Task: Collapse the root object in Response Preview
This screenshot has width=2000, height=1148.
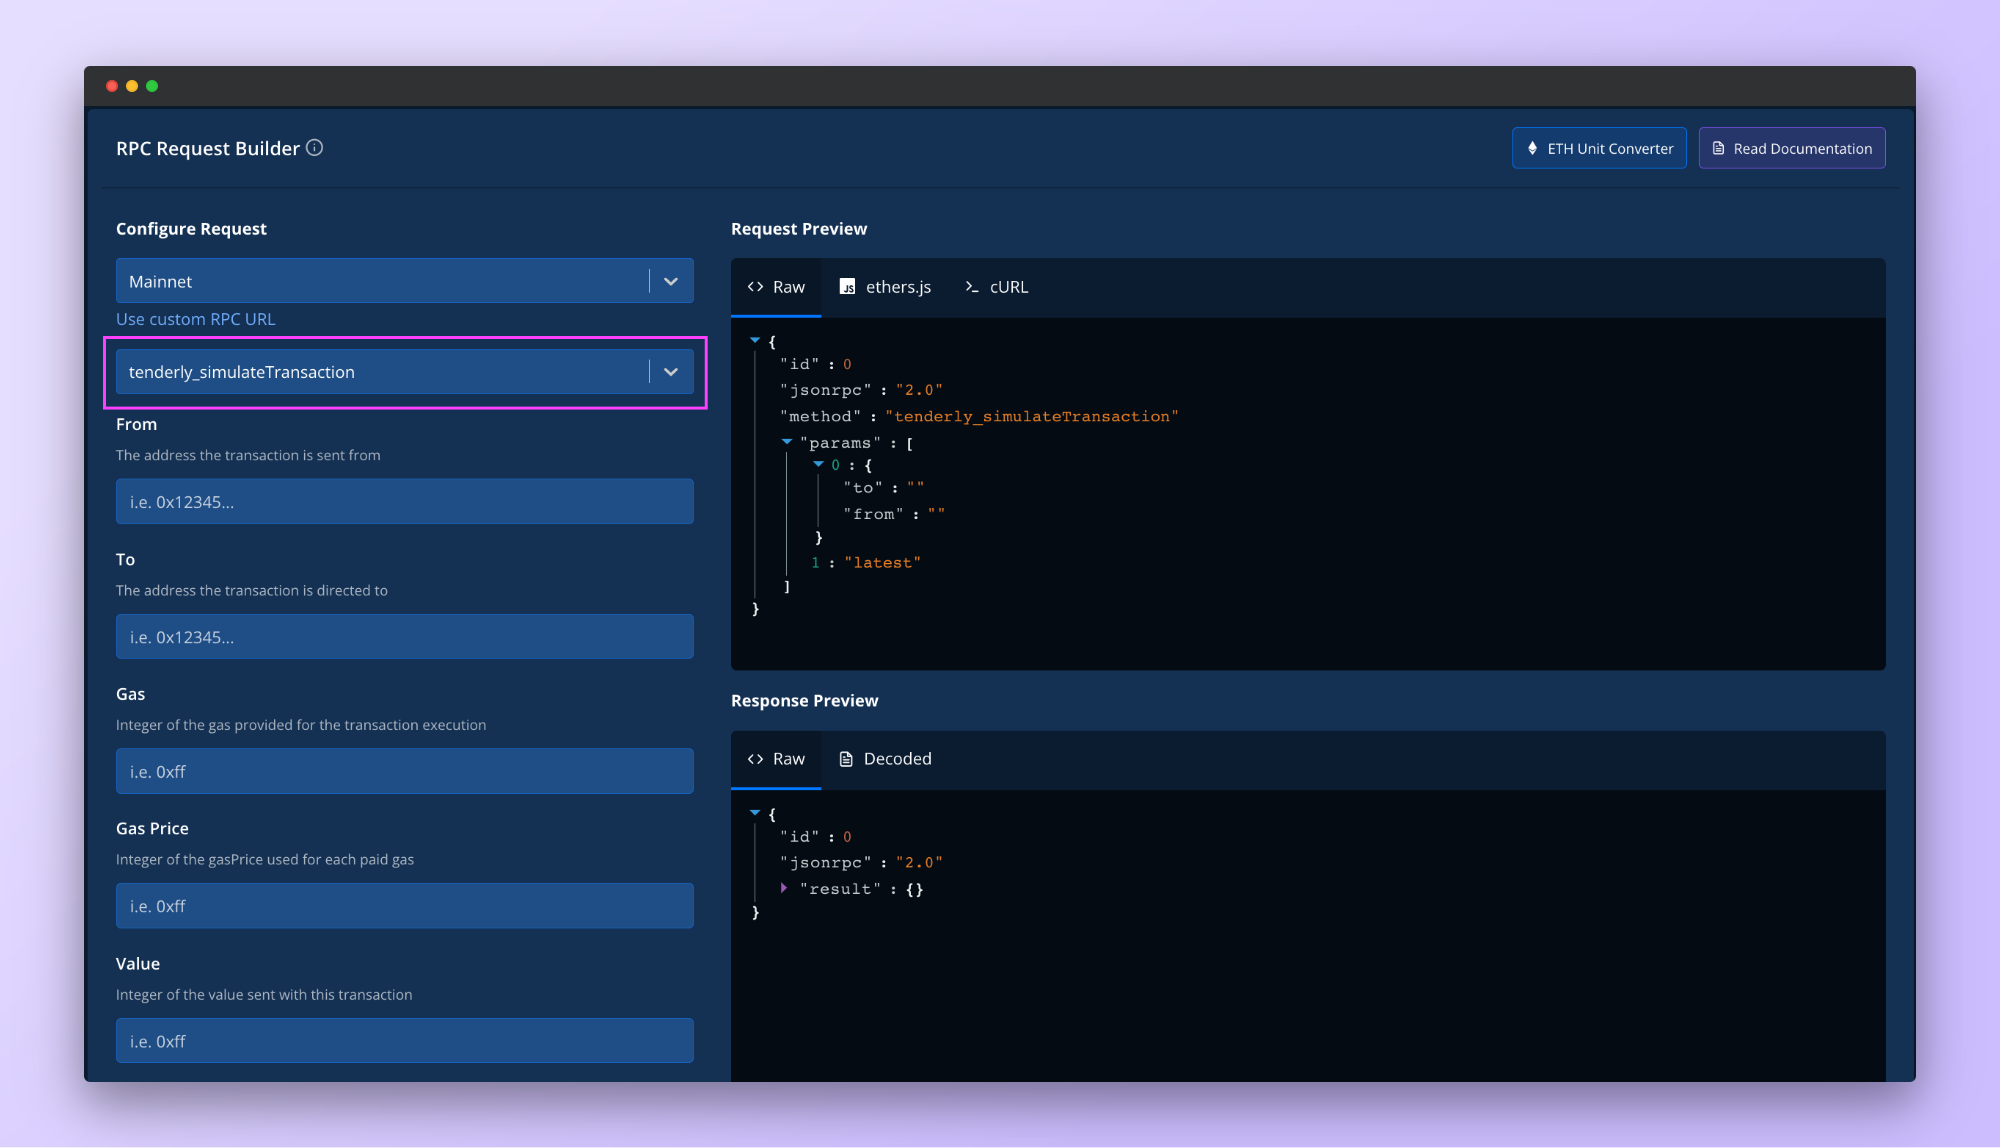Action: coord(755,813)
